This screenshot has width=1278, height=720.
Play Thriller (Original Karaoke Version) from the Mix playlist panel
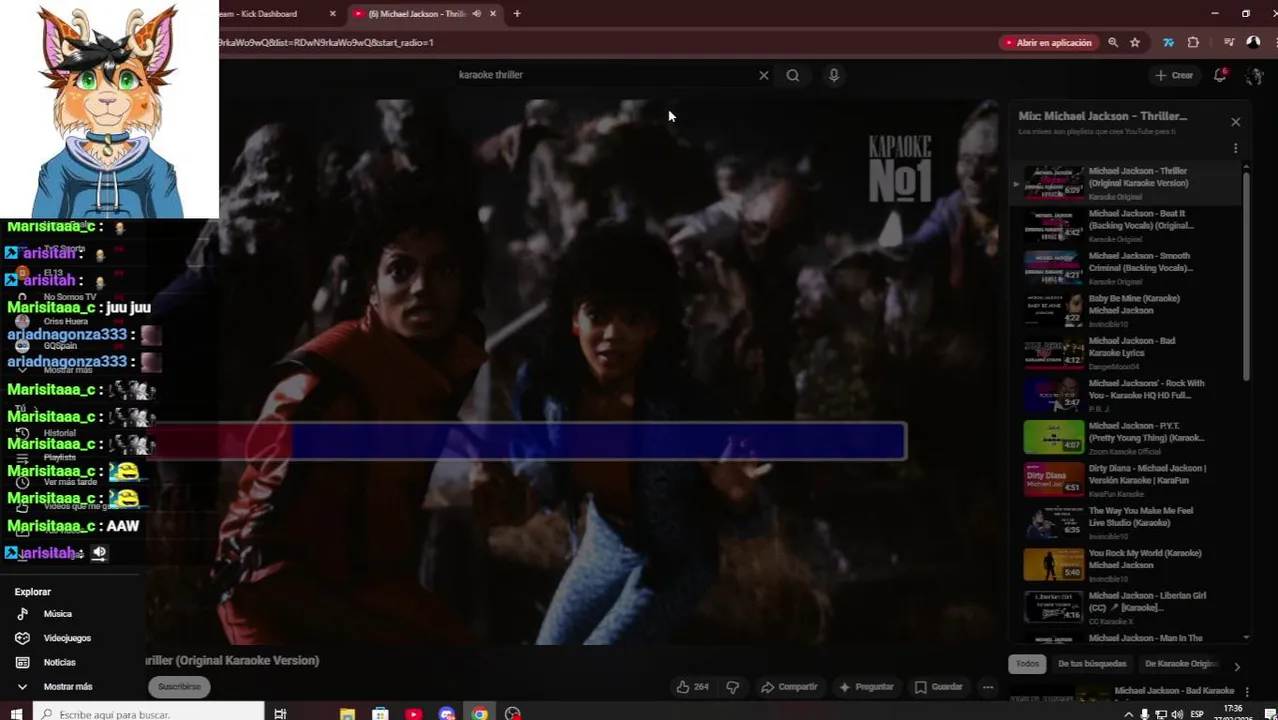coord(1125,183)
